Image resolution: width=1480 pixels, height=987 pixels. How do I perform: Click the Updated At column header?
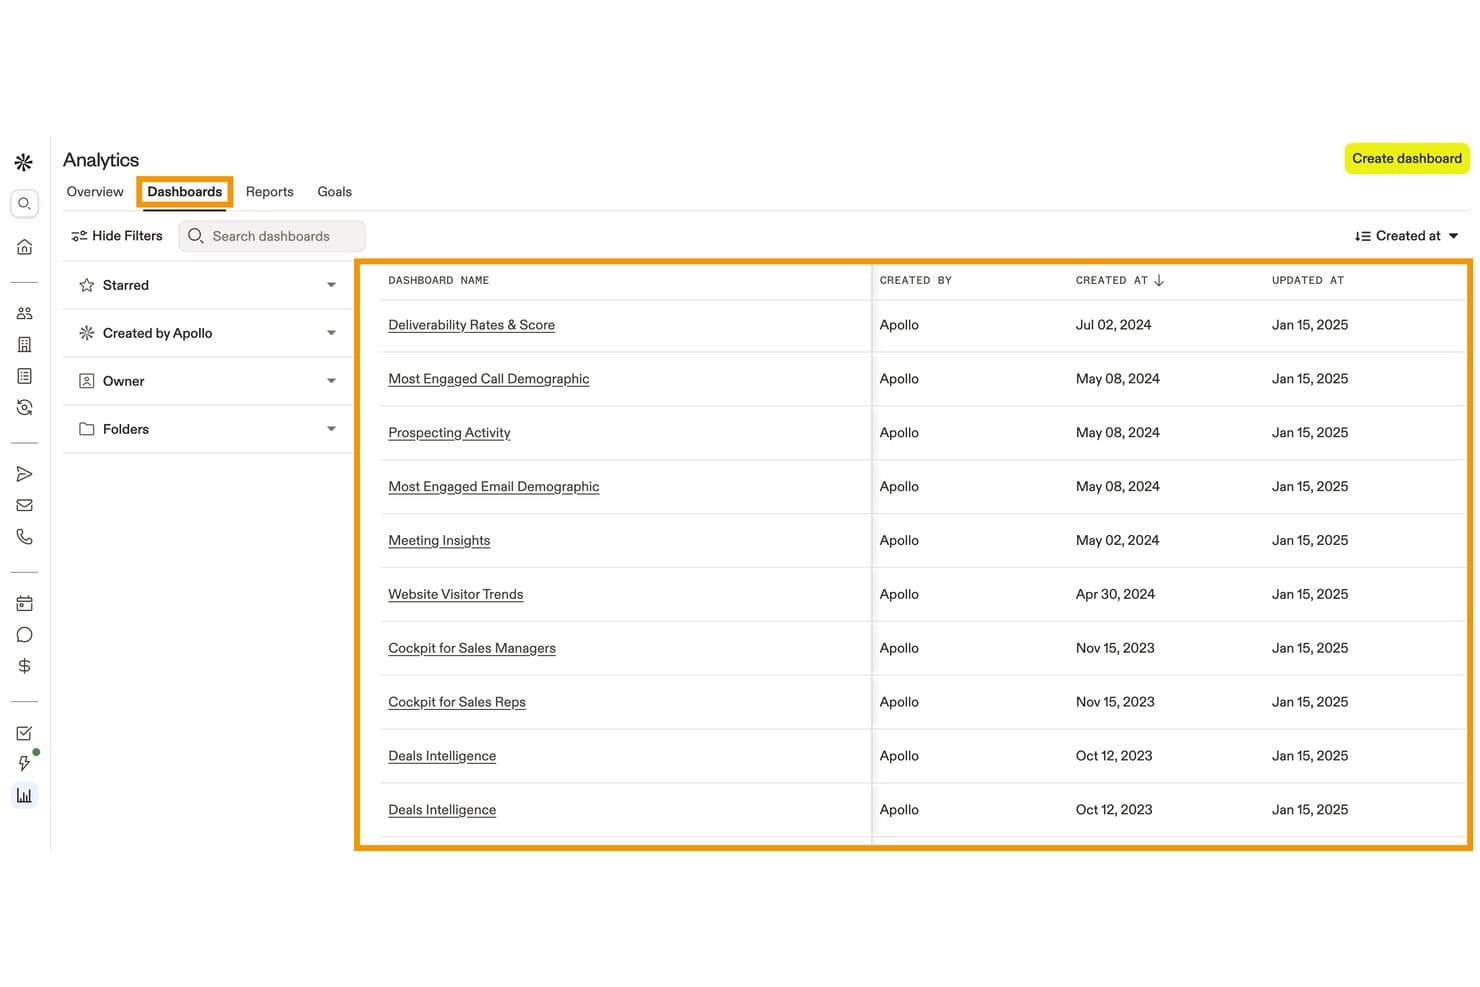point(1308,281)
